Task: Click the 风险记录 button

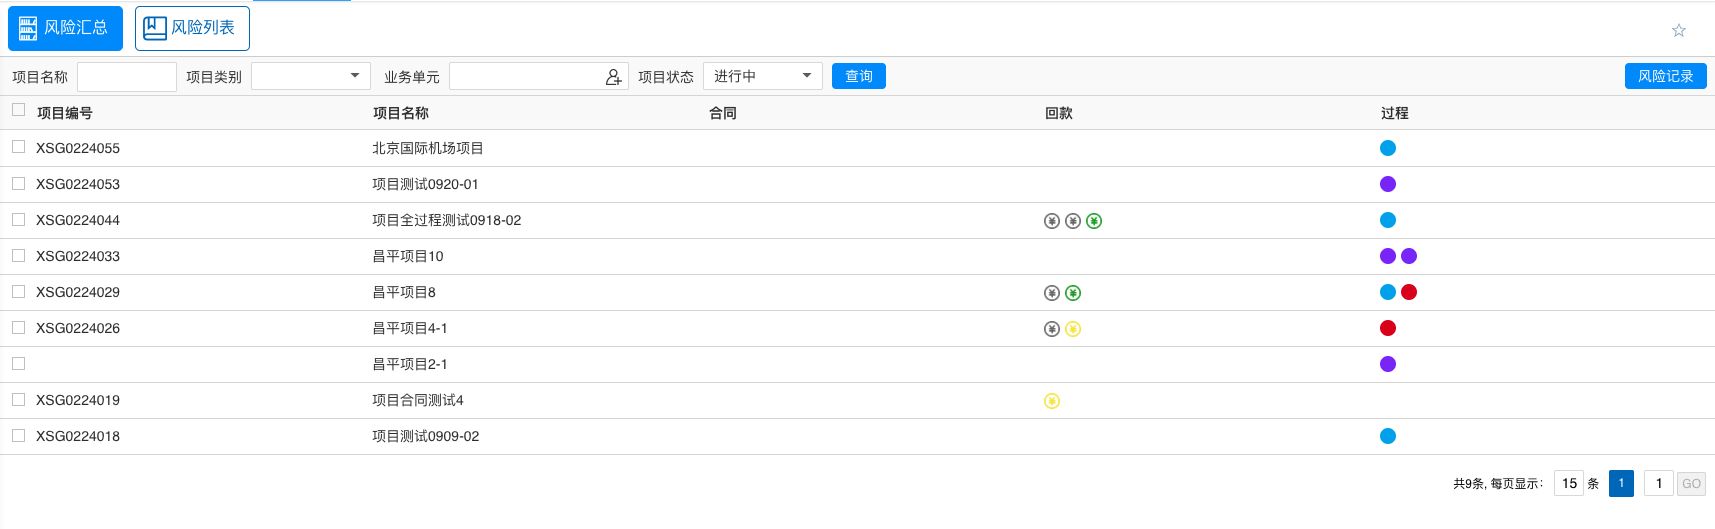Action: pyautogui.click(x=1665, y=77)
